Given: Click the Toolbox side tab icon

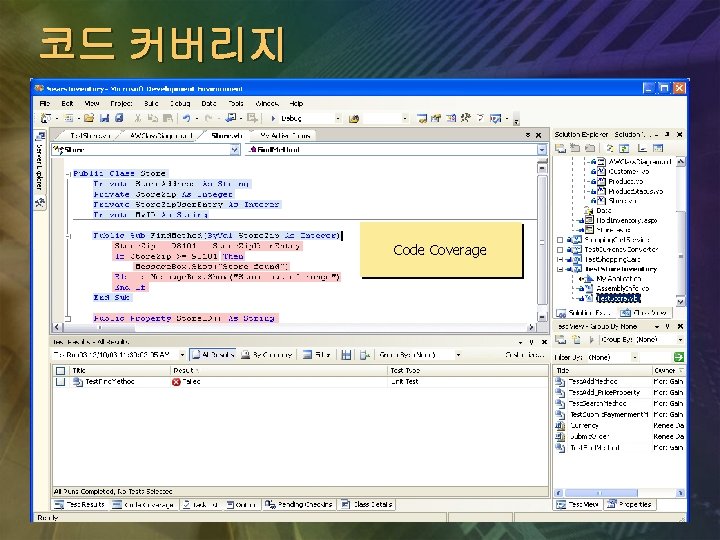Looking at the screenshot, I should click(40, 202).
